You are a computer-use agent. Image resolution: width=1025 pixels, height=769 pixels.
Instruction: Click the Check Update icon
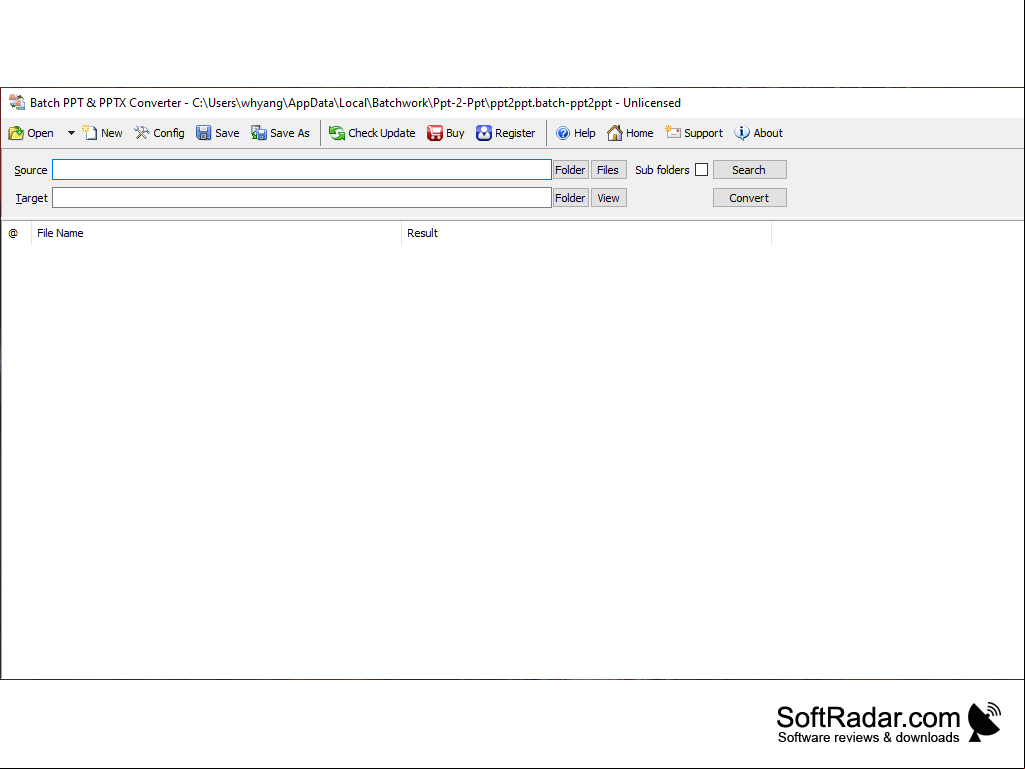coord(337,133)
